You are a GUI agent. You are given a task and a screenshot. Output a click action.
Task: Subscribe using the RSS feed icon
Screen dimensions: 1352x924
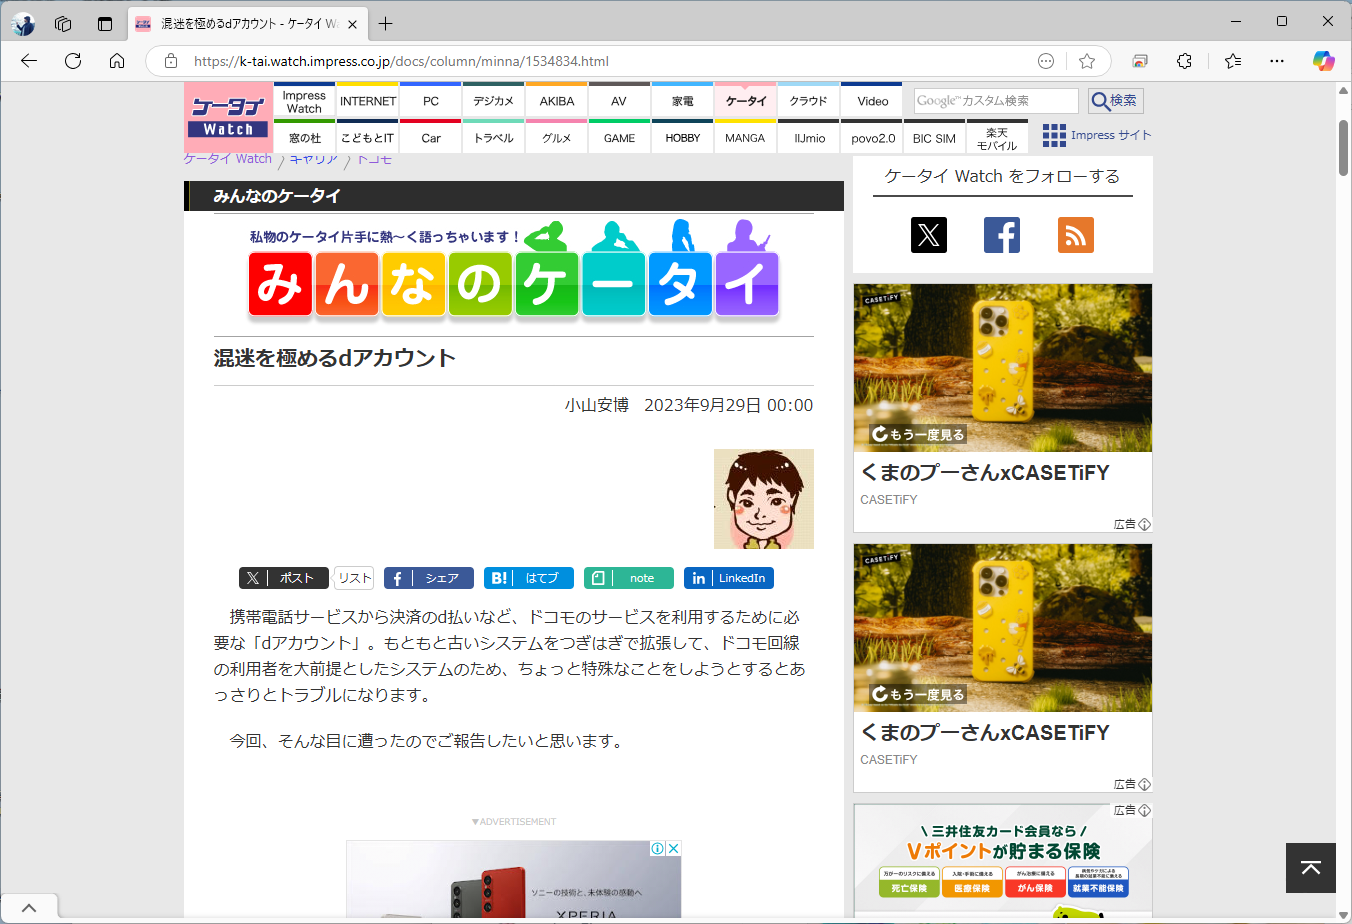pyautogui.click(x=1075, y=235)
